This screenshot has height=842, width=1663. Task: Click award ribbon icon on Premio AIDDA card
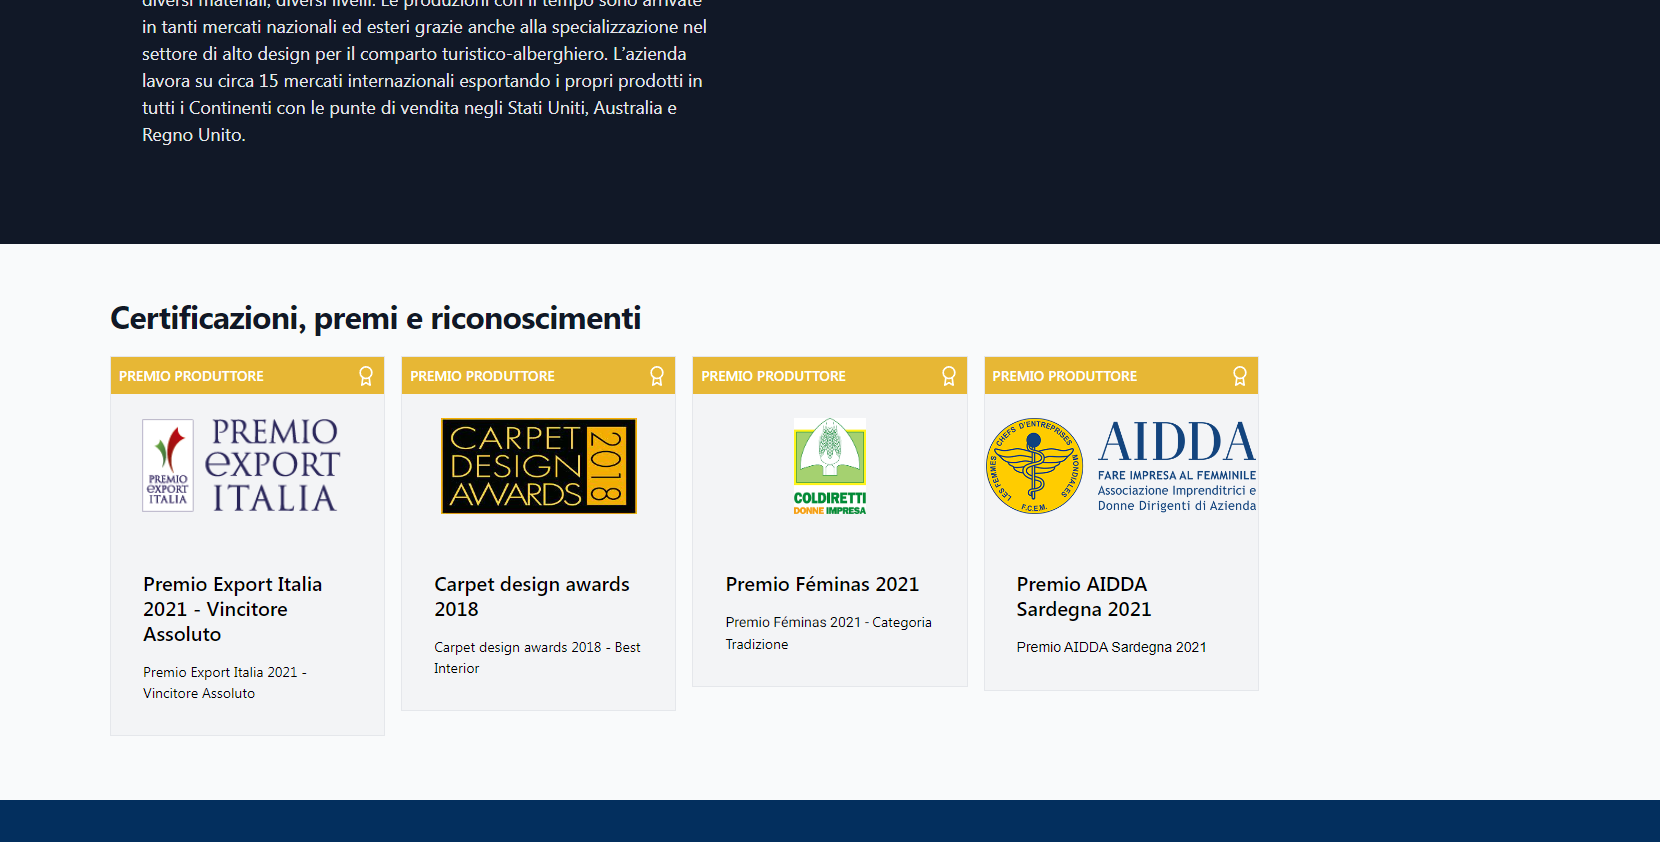(x=1240, y=376)
